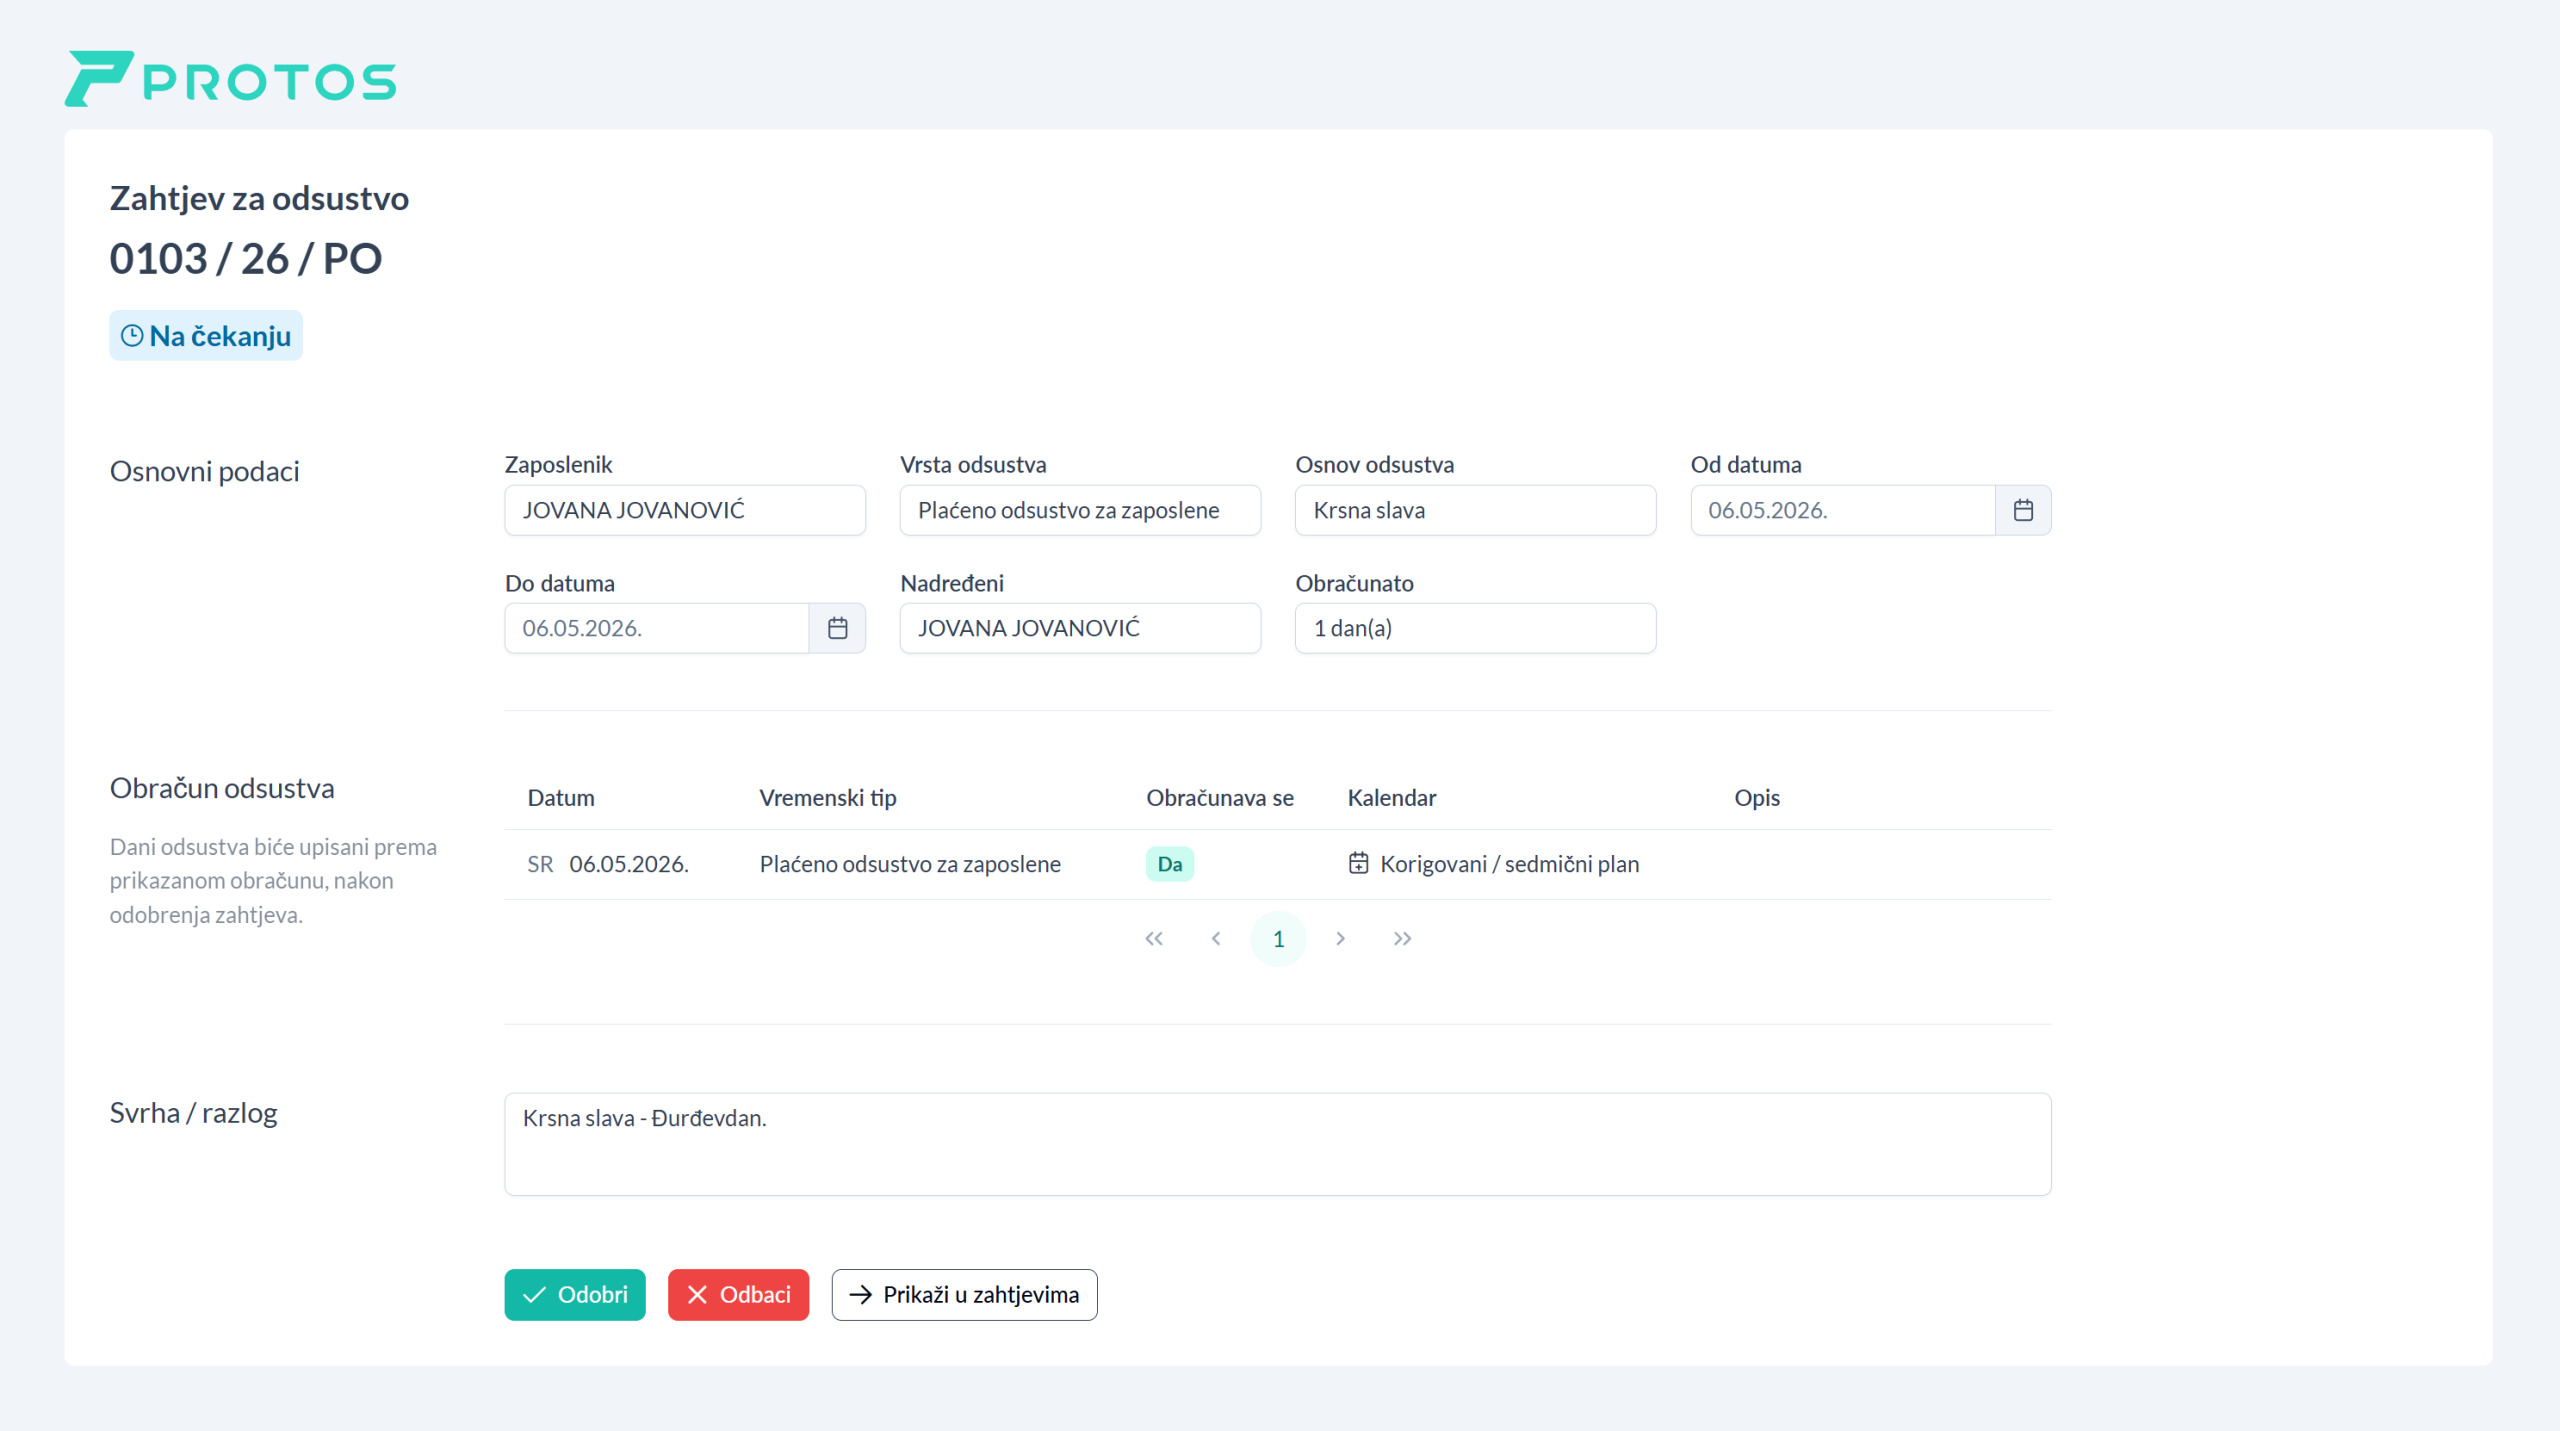The width and height of the screenshot is (2560, 1431).
Task: Click the Zaposlenik field
Action: [x=685, y=510]
